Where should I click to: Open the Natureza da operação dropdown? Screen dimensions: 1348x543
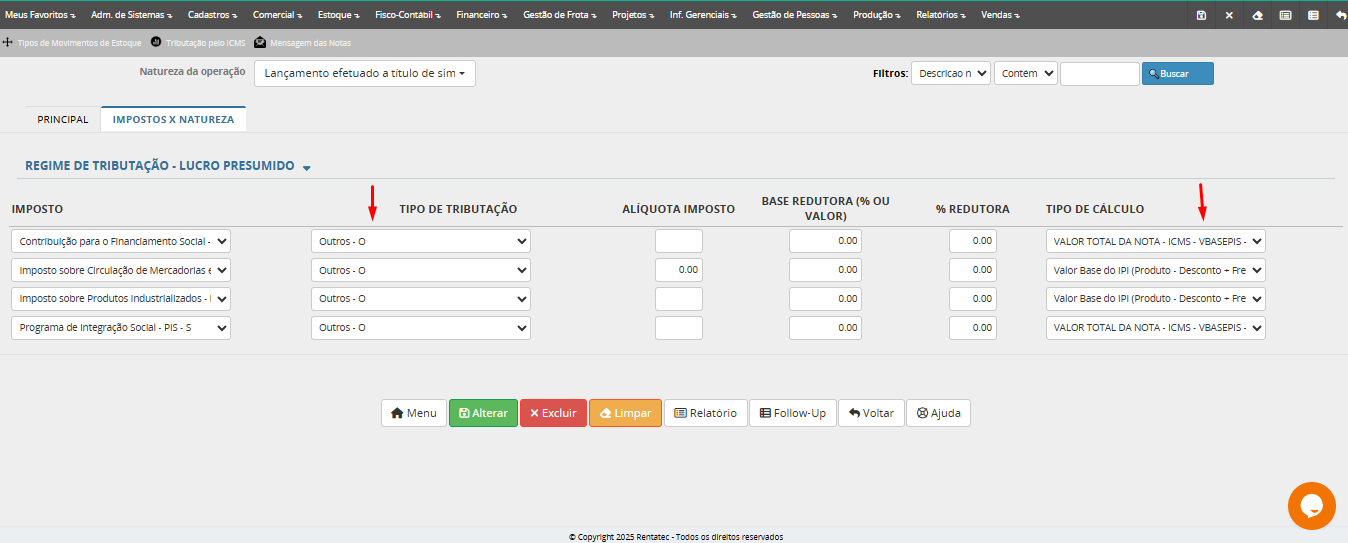(x=365, y=73)
